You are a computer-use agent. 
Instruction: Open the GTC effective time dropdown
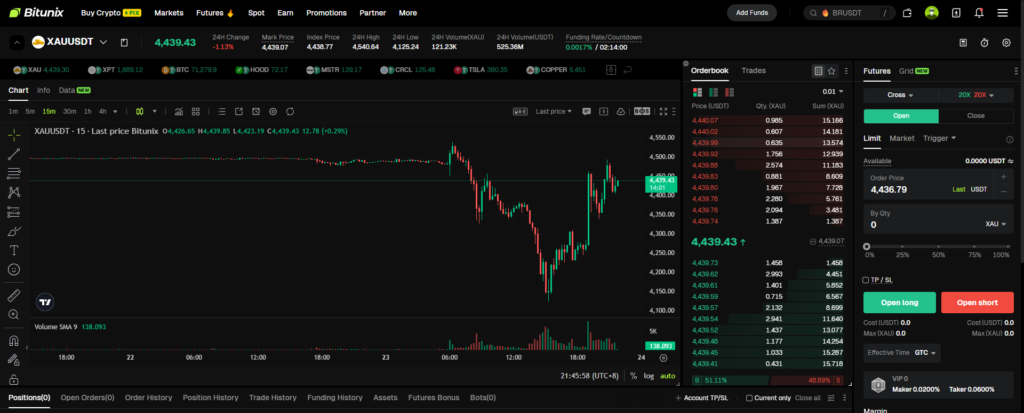(x=926, y=353)
